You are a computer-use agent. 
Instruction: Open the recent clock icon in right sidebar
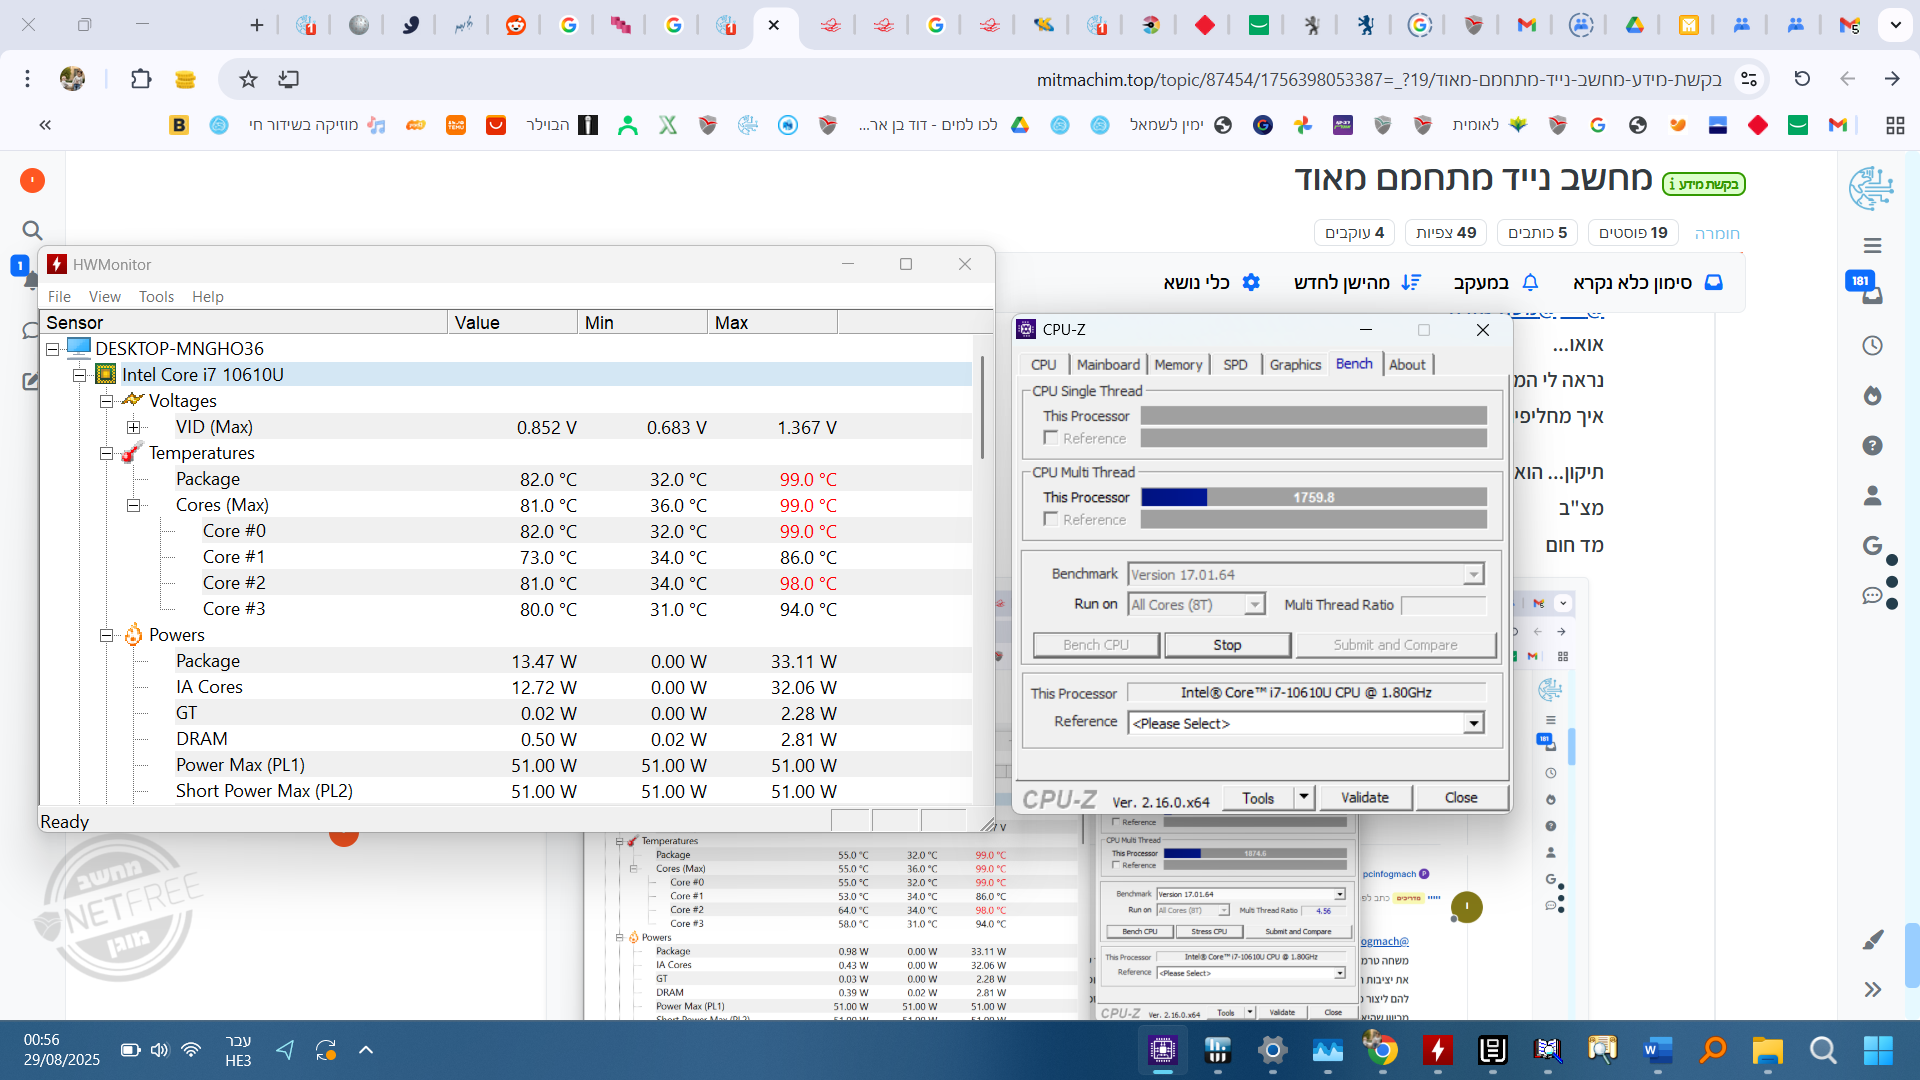[x=1873, y=346]
